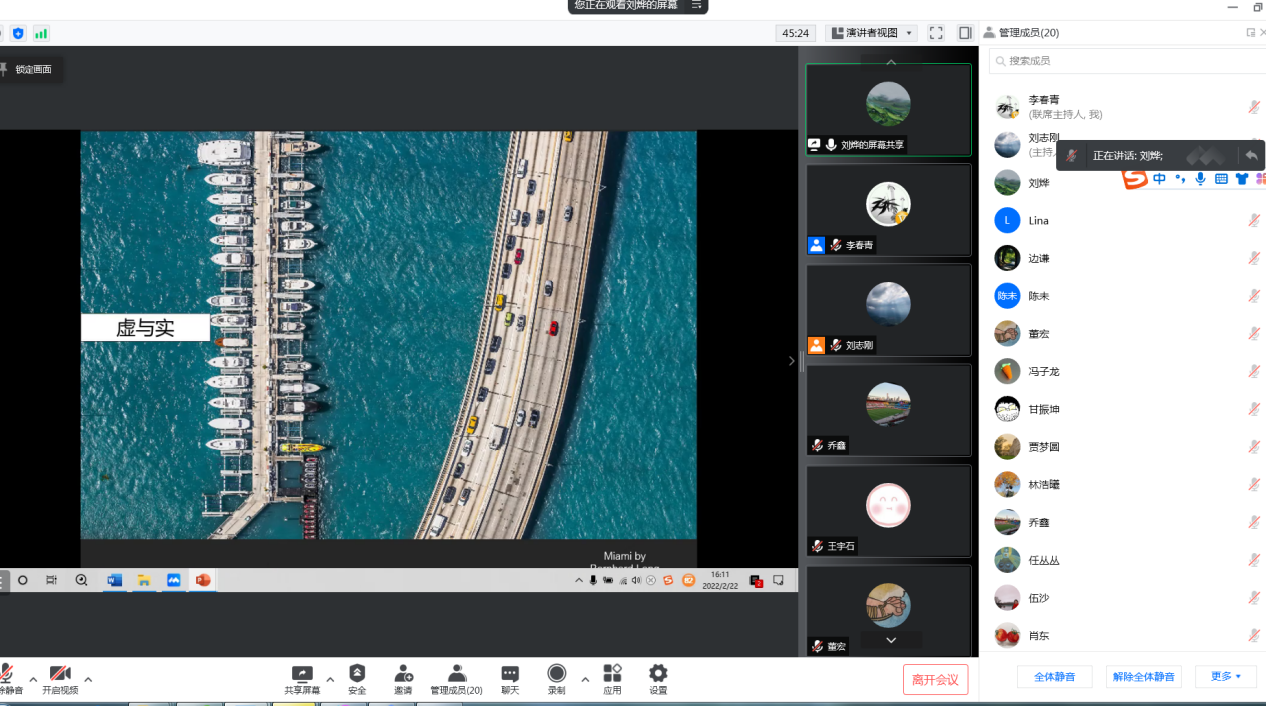This screenshot has height=706, width=1266.
Task: Click the 离开会议 button
Action: coord(935,680)
